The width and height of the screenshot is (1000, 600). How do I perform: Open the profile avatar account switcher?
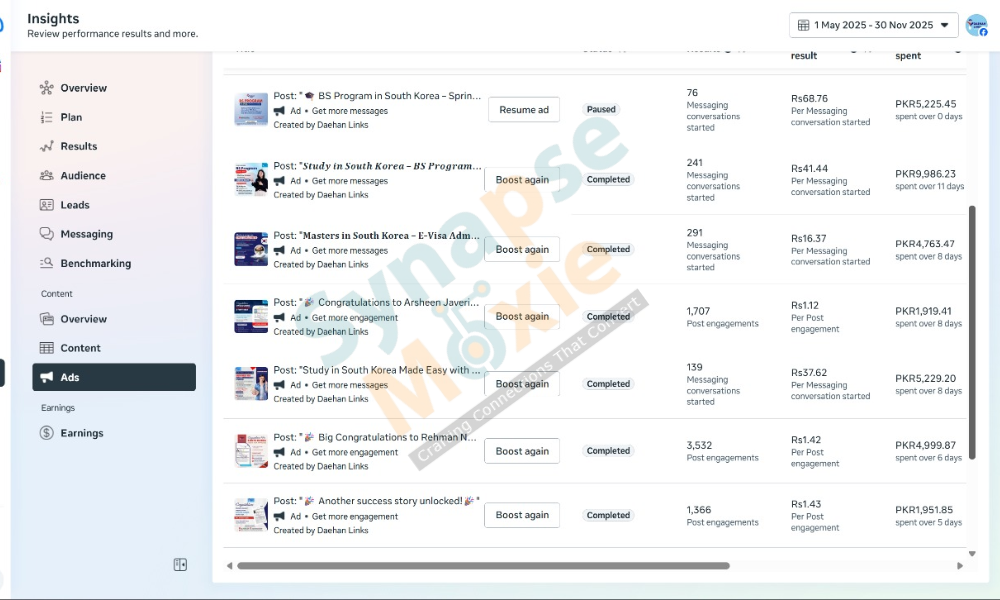(x=976, y=25)
